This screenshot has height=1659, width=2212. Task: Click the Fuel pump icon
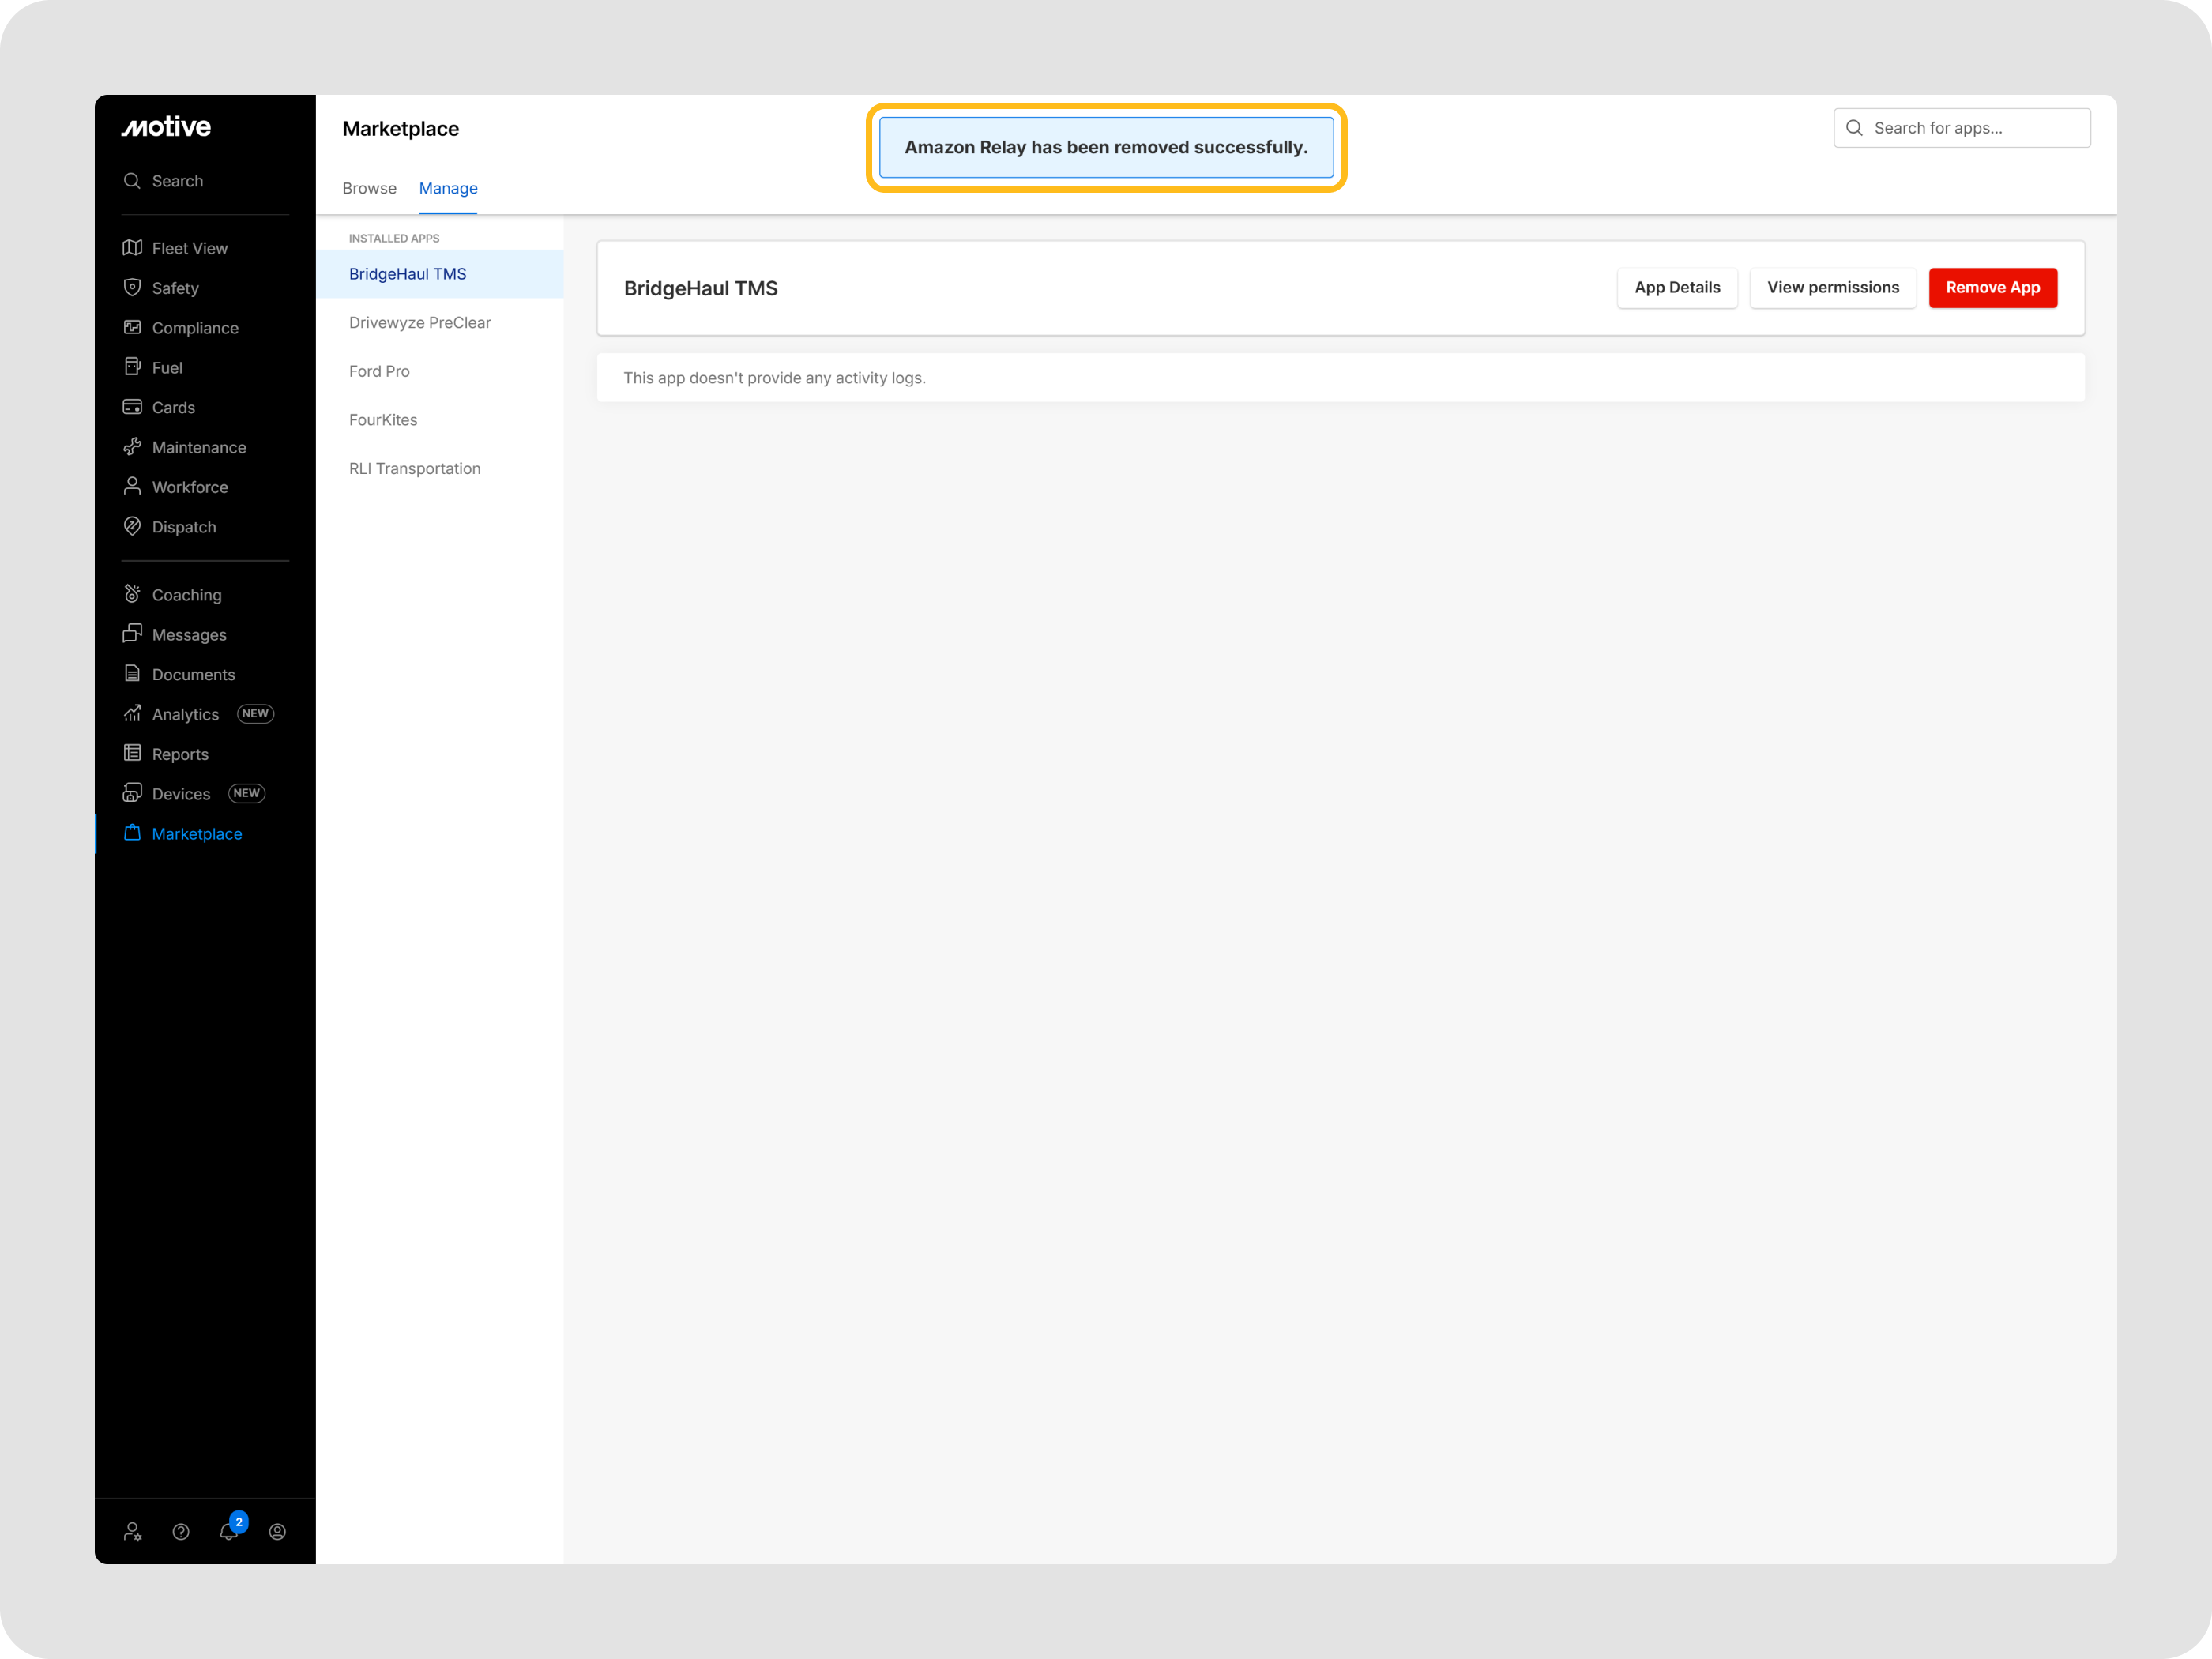(132, 367)
